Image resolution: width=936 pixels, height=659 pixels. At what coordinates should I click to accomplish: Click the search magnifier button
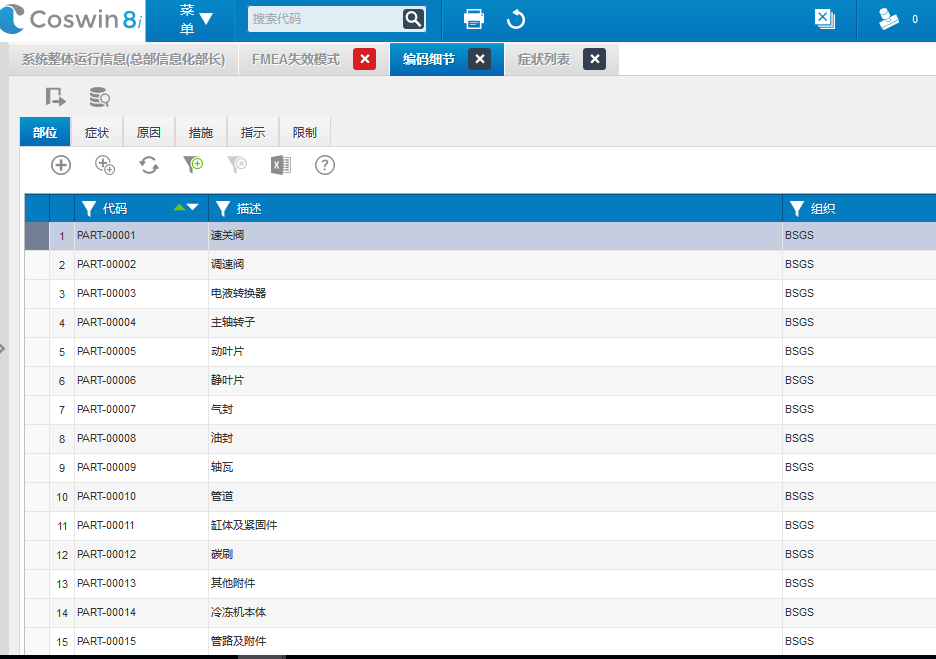[x=414, y=19]
